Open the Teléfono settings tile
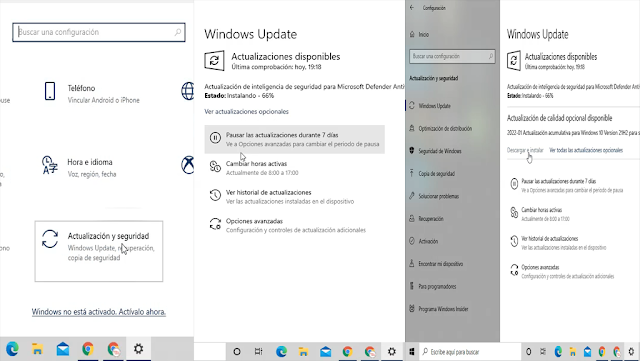This screenshot has width=640, height=361. tap(92, 93)
